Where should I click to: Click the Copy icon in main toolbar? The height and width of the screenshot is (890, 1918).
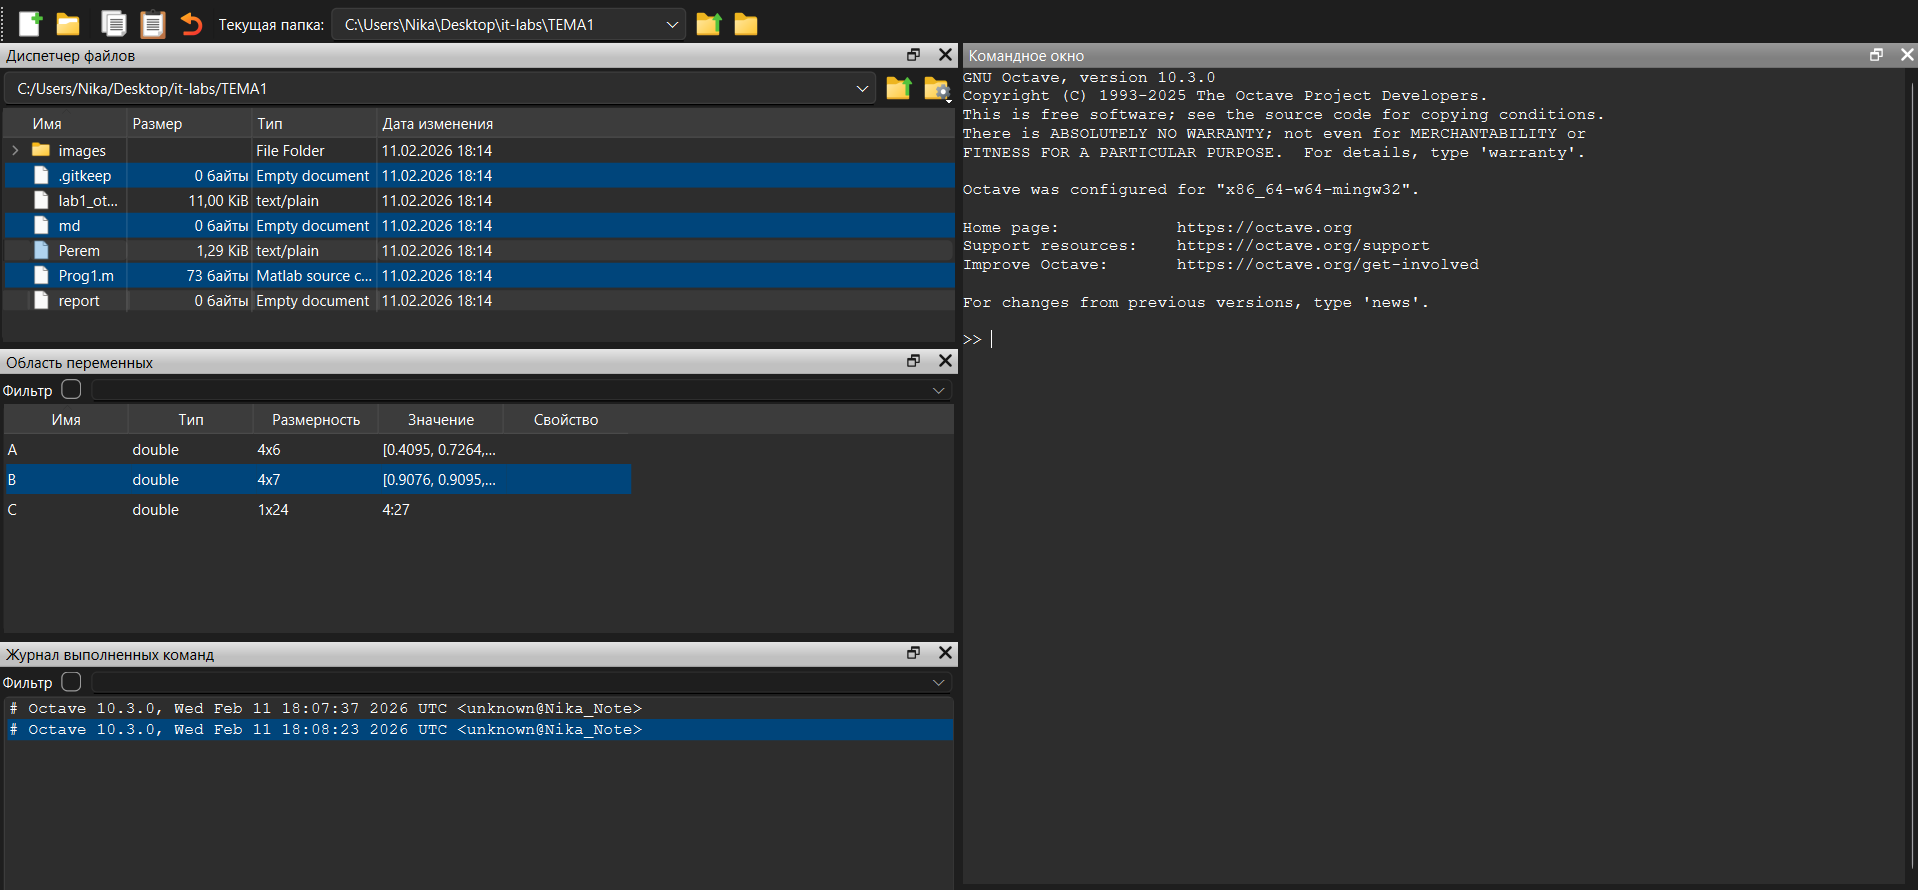click(x=114, y=24)
